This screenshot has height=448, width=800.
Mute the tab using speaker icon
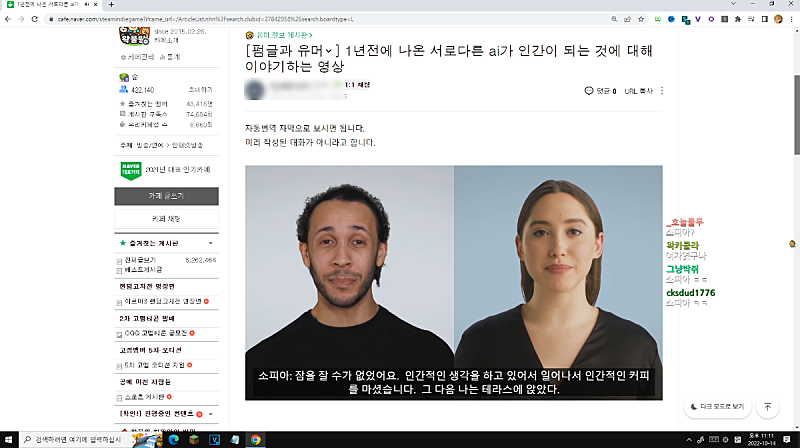click(x=86, y=5)
